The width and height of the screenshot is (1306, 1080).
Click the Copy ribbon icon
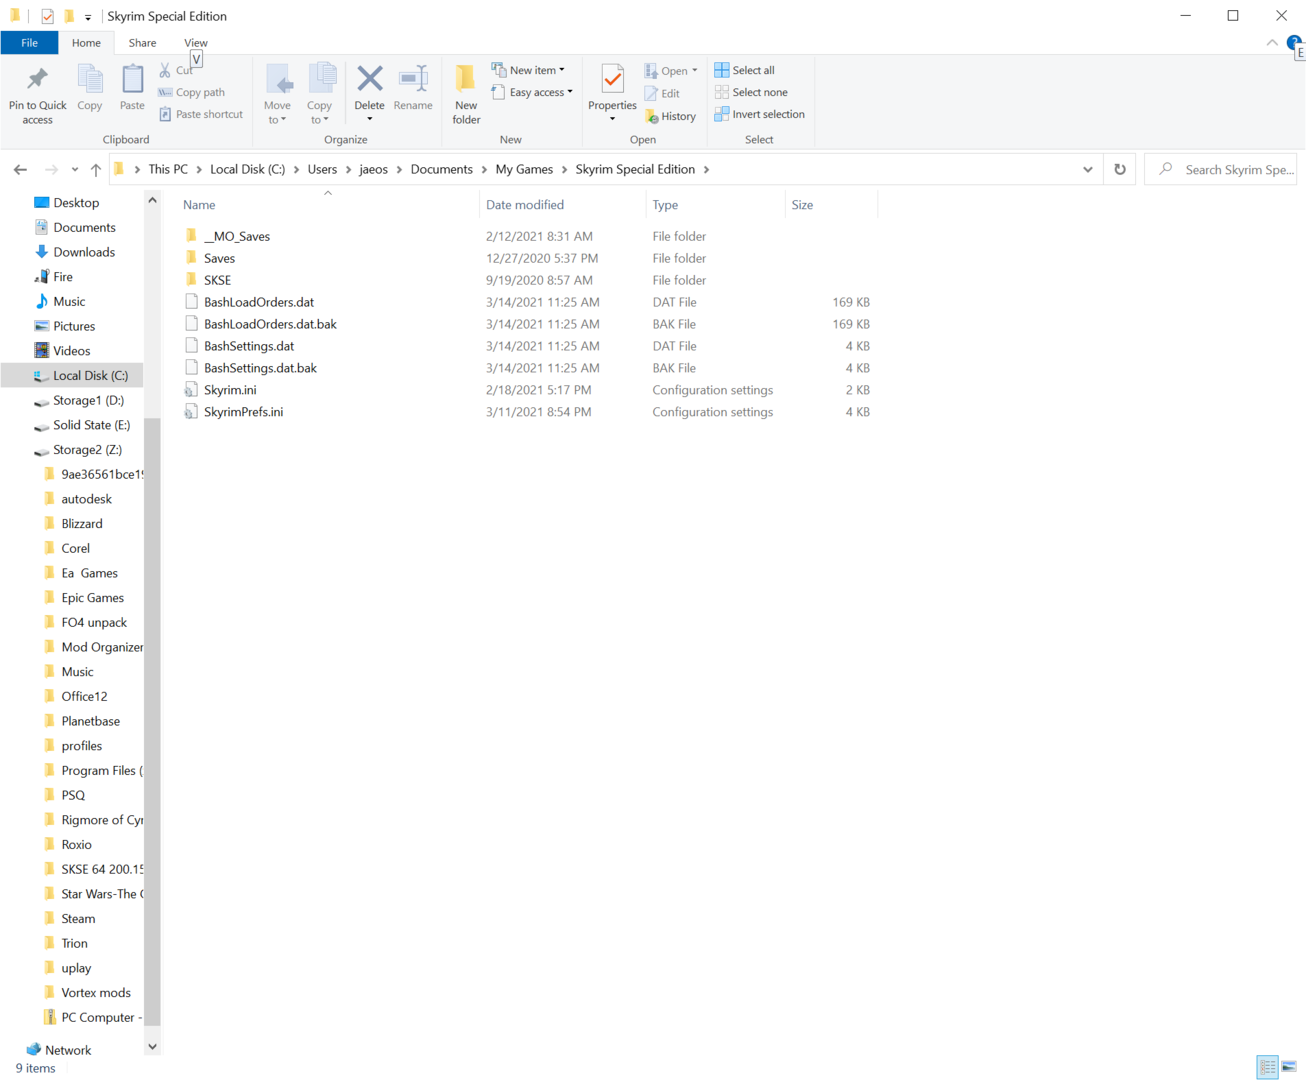90,80
